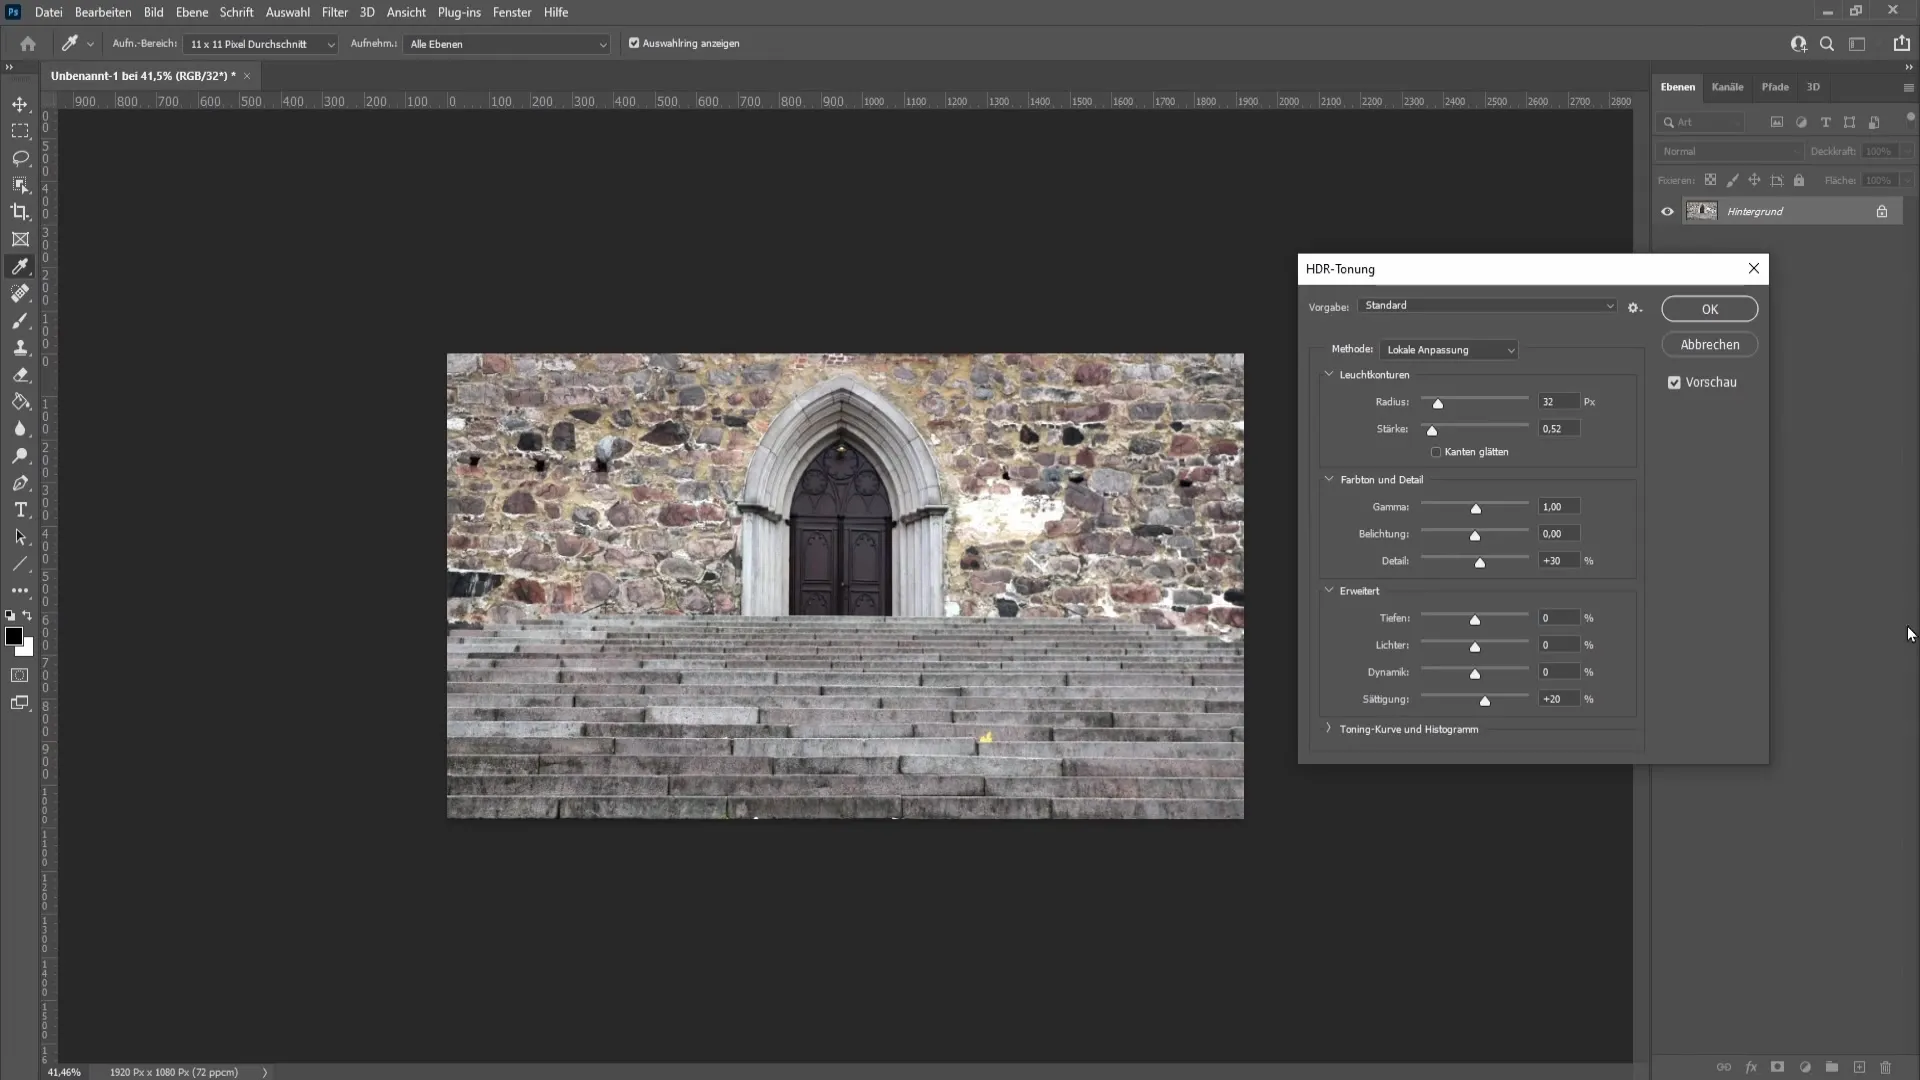Hide the Hintergrund layer visibility
Screen dimensions: 1920x1080
pos(1668,211)
